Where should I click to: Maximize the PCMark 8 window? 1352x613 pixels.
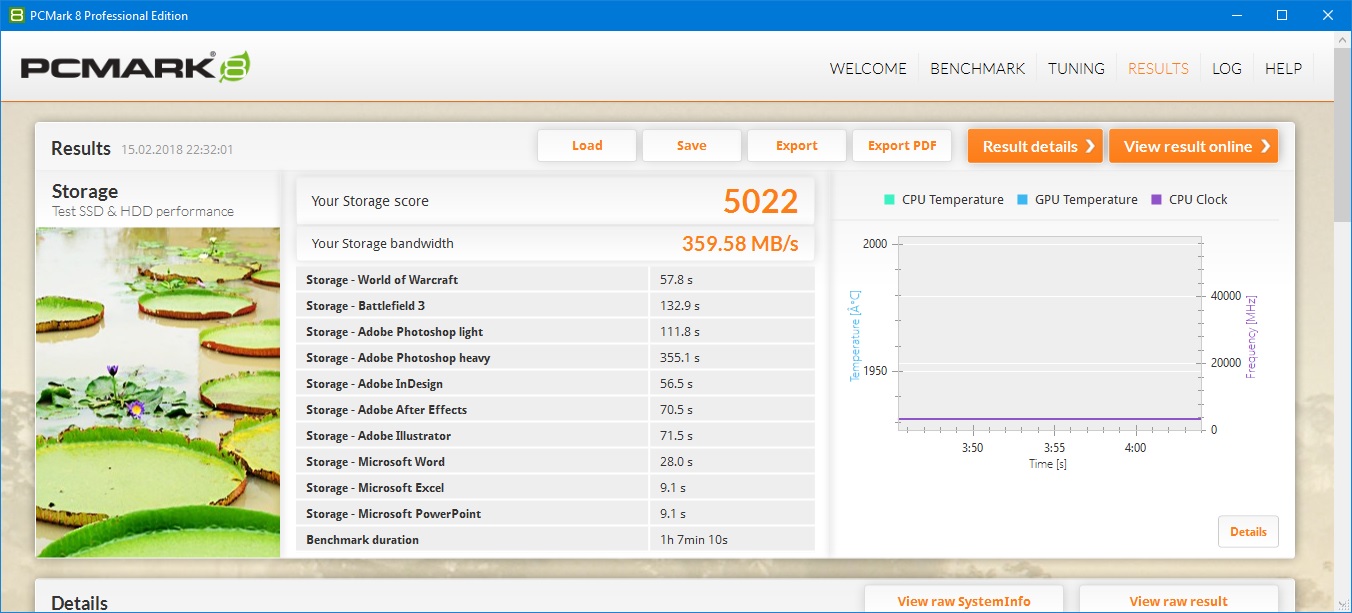click(x=1282, y=15)
